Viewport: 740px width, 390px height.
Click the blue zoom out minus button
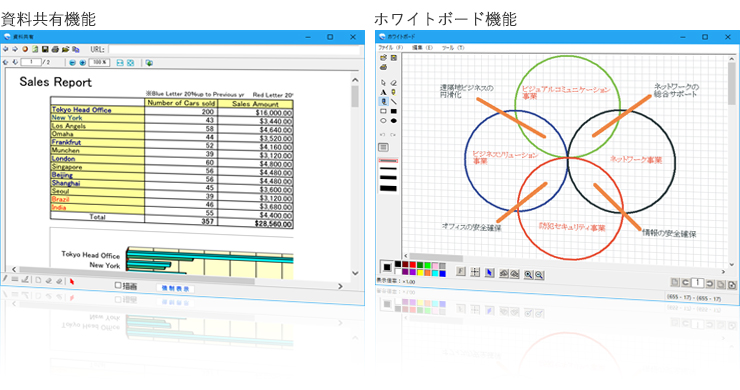click(72, 62)
